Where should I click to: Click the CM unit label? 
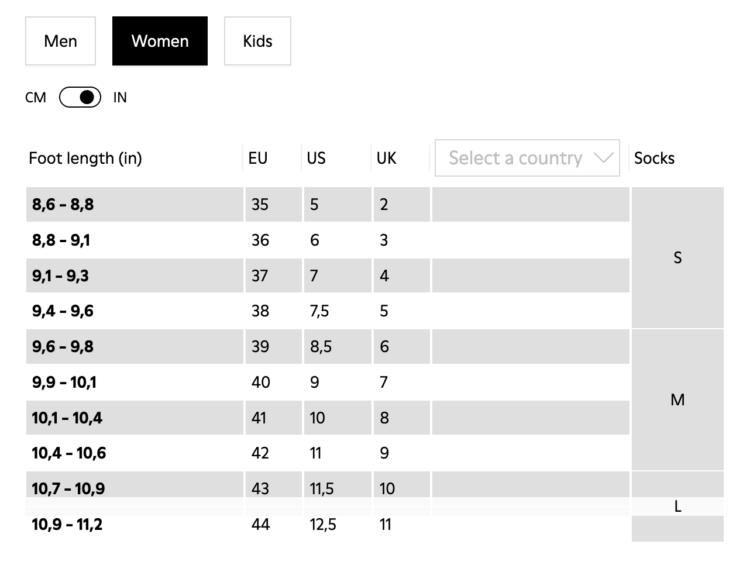coord(36,97)
